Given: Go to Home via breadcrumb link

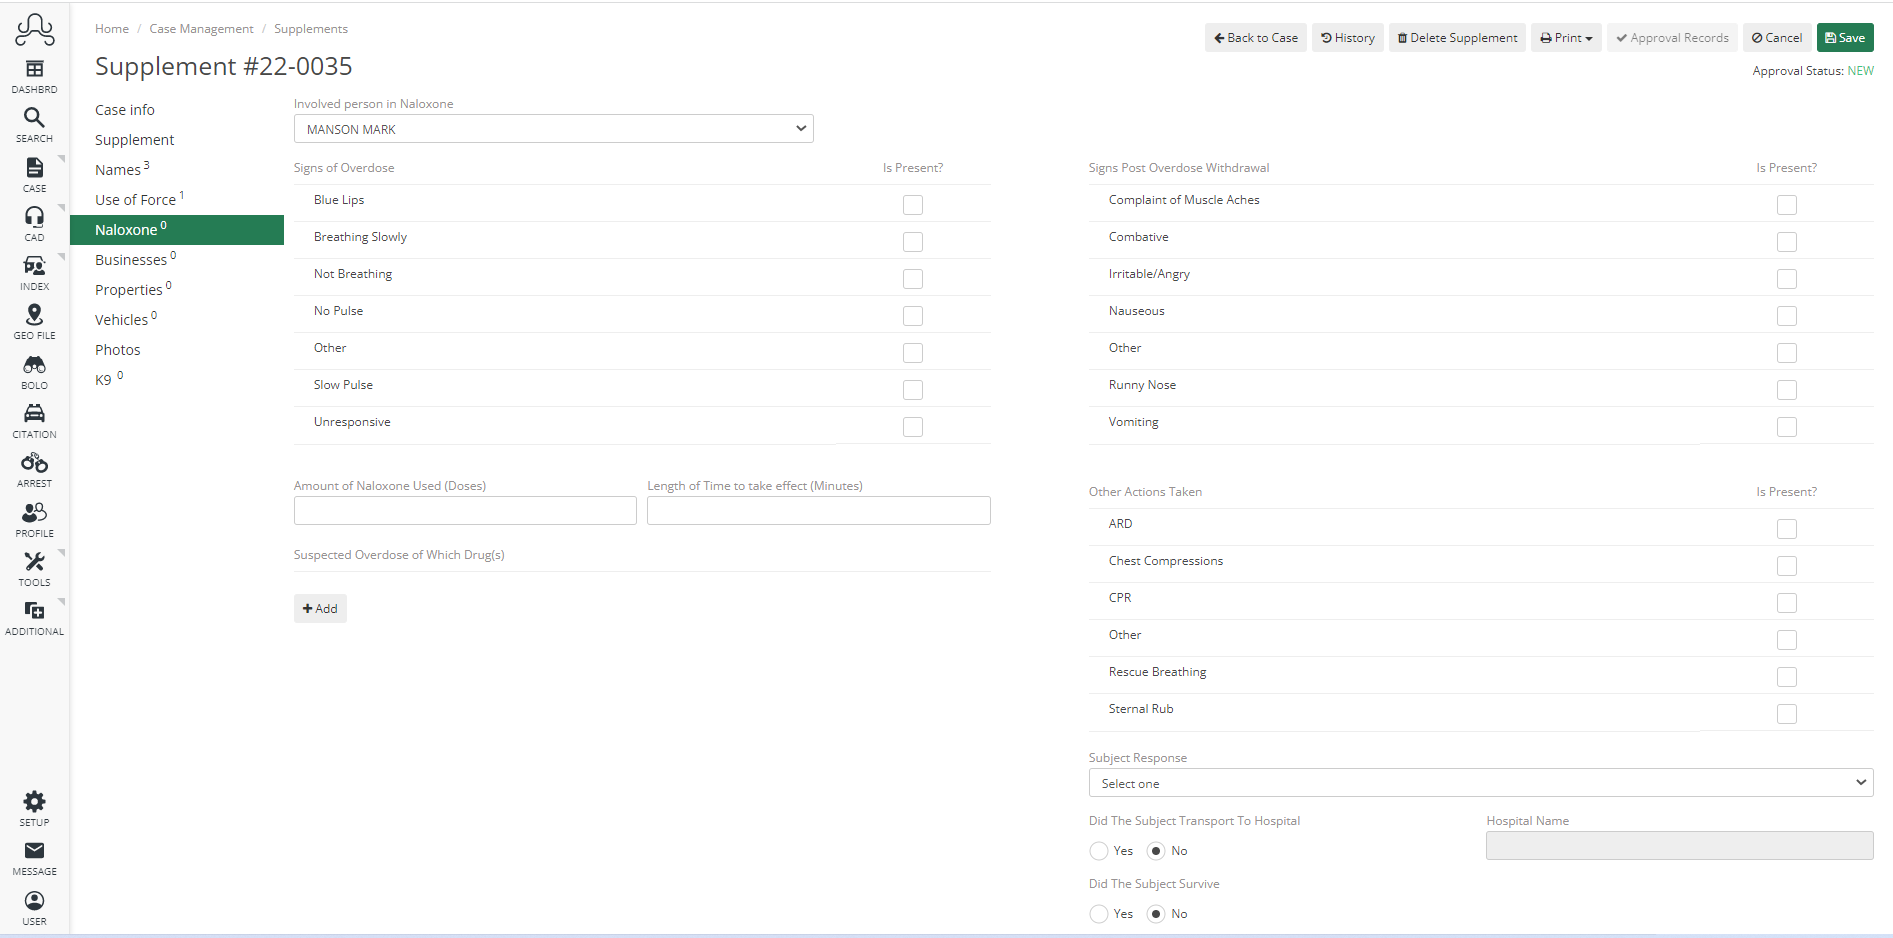Looking at the screenshot, I should 111,28.
